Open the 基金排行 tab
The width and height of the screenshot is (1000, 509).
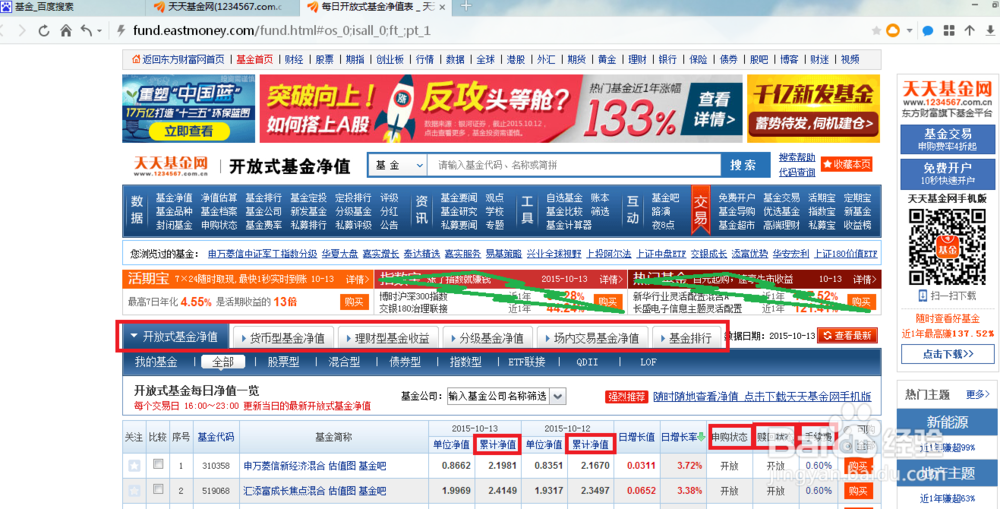pyautogui.click(x=686, y=337)
